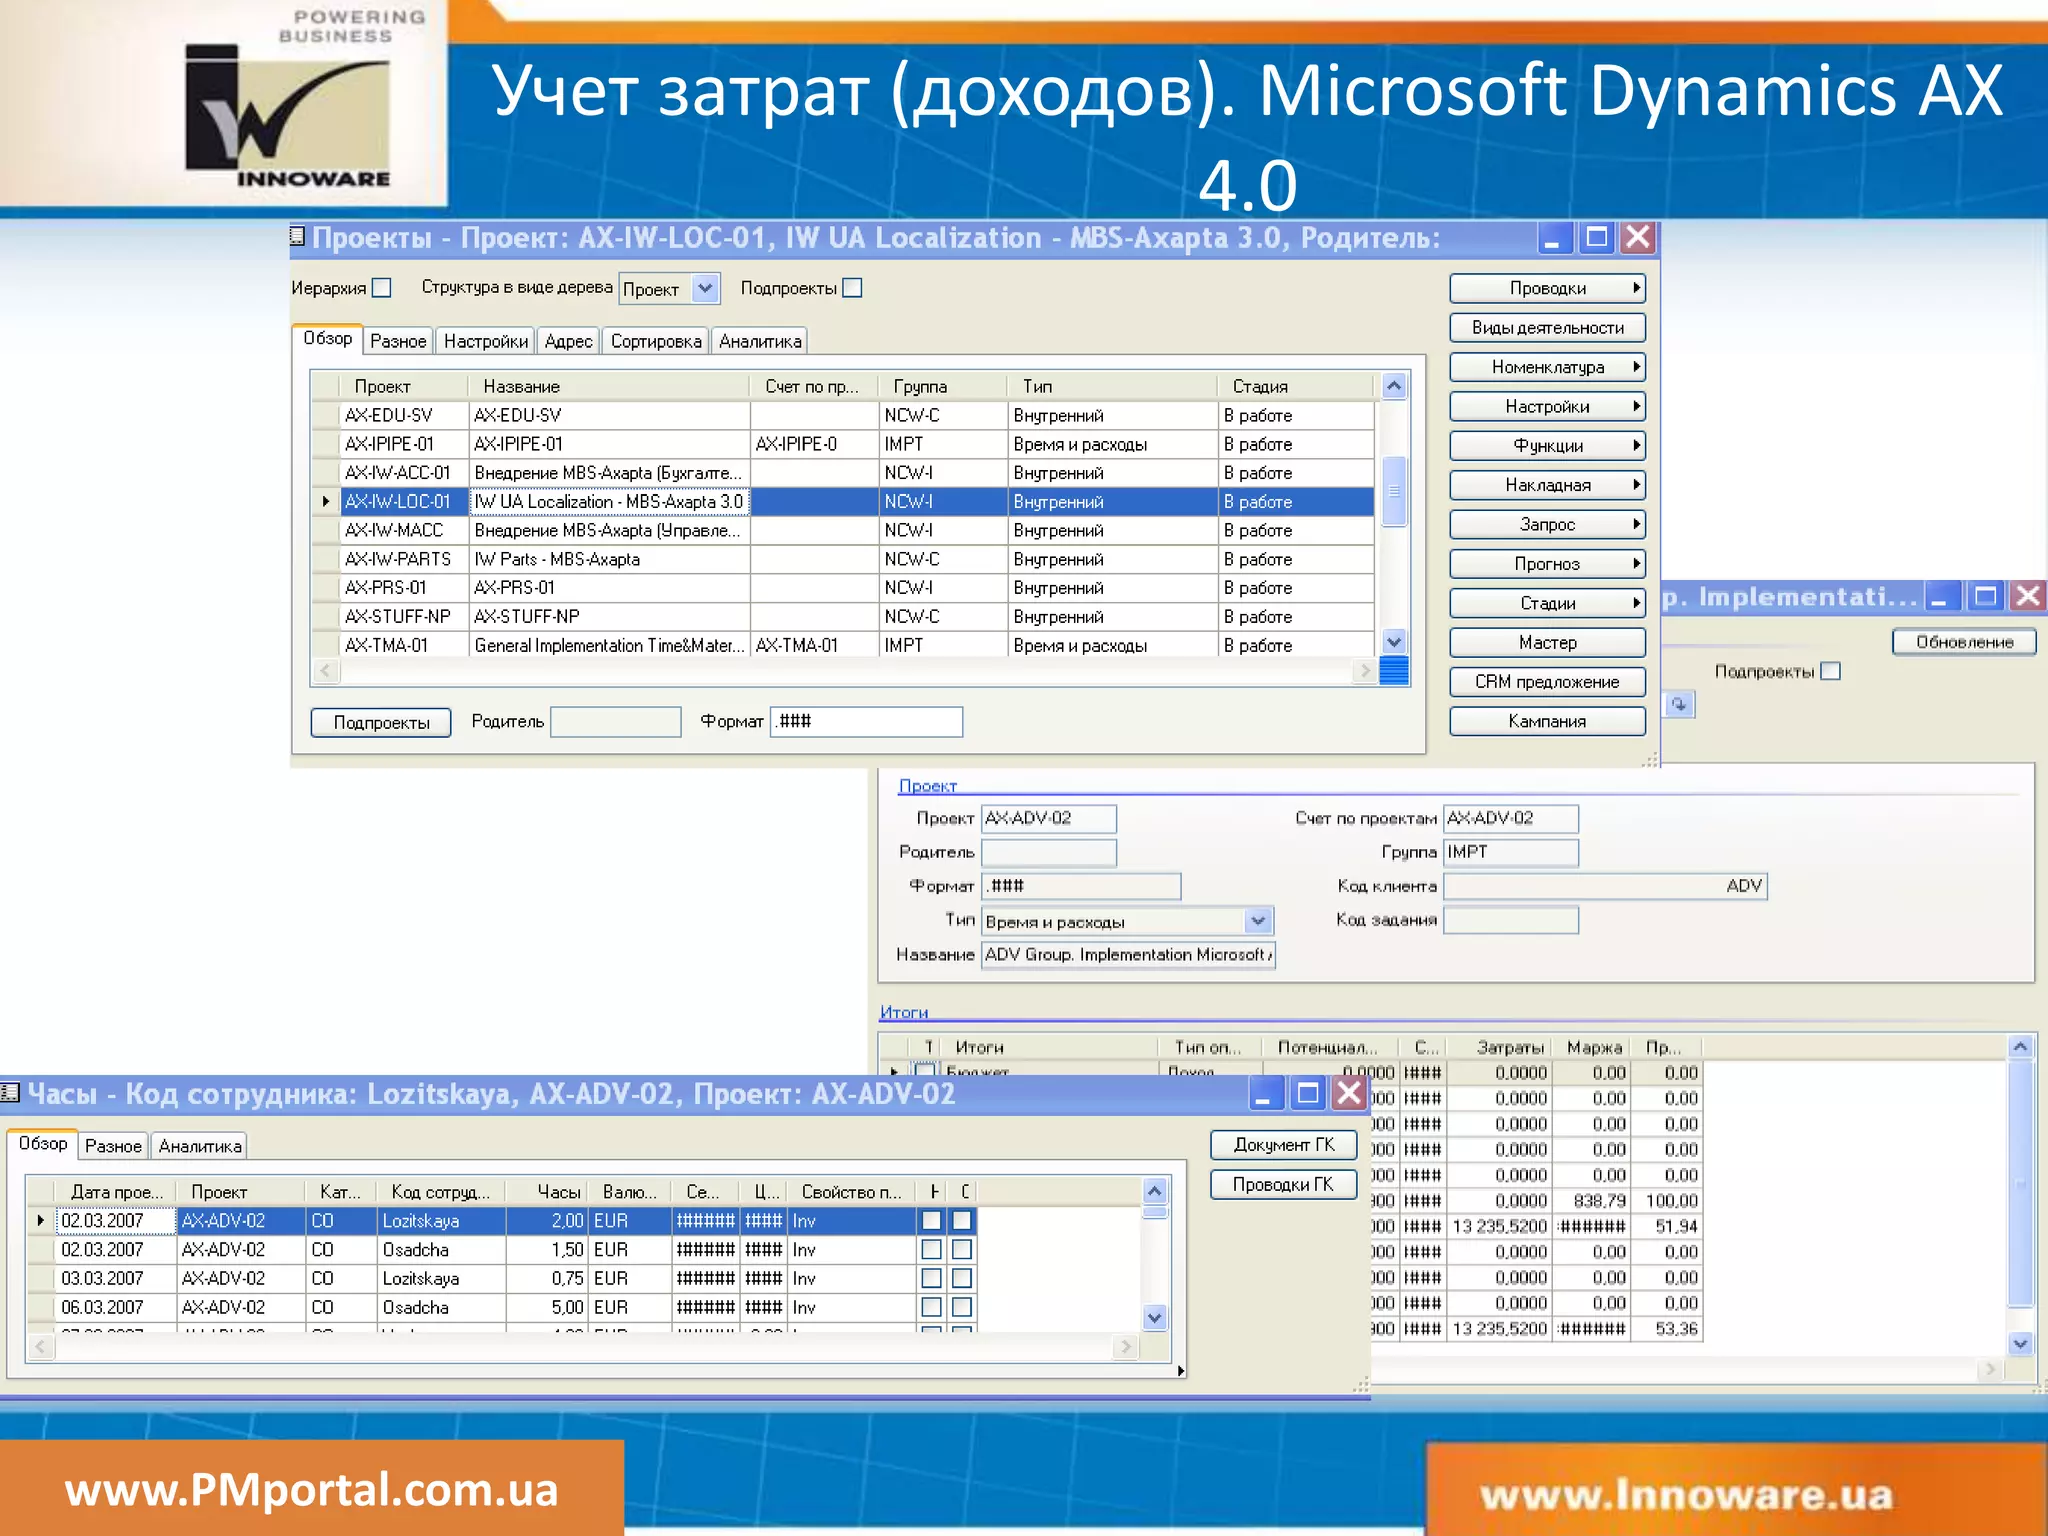Click Код клиента field with ADV

tap(1606, 886)
